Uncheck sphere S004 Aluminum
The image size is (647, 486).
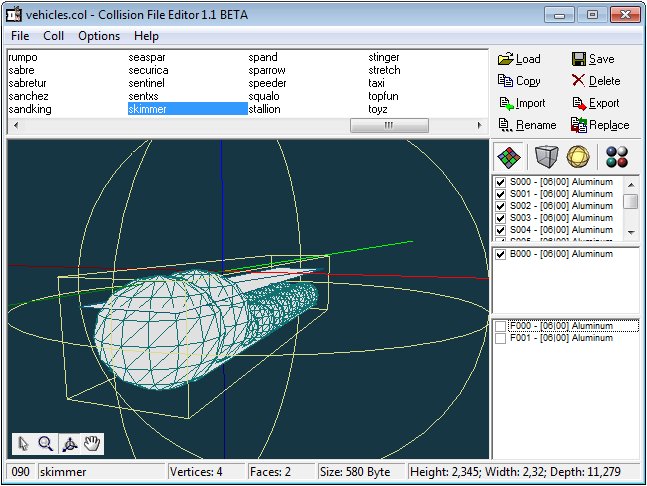coord(501,230)
